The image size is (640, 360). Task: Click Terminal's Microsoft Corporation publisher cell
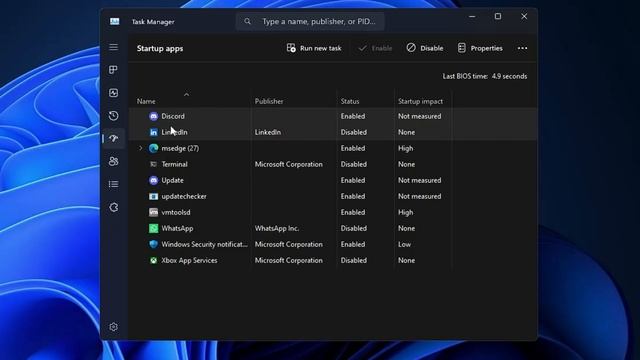[x=289, y=164]
